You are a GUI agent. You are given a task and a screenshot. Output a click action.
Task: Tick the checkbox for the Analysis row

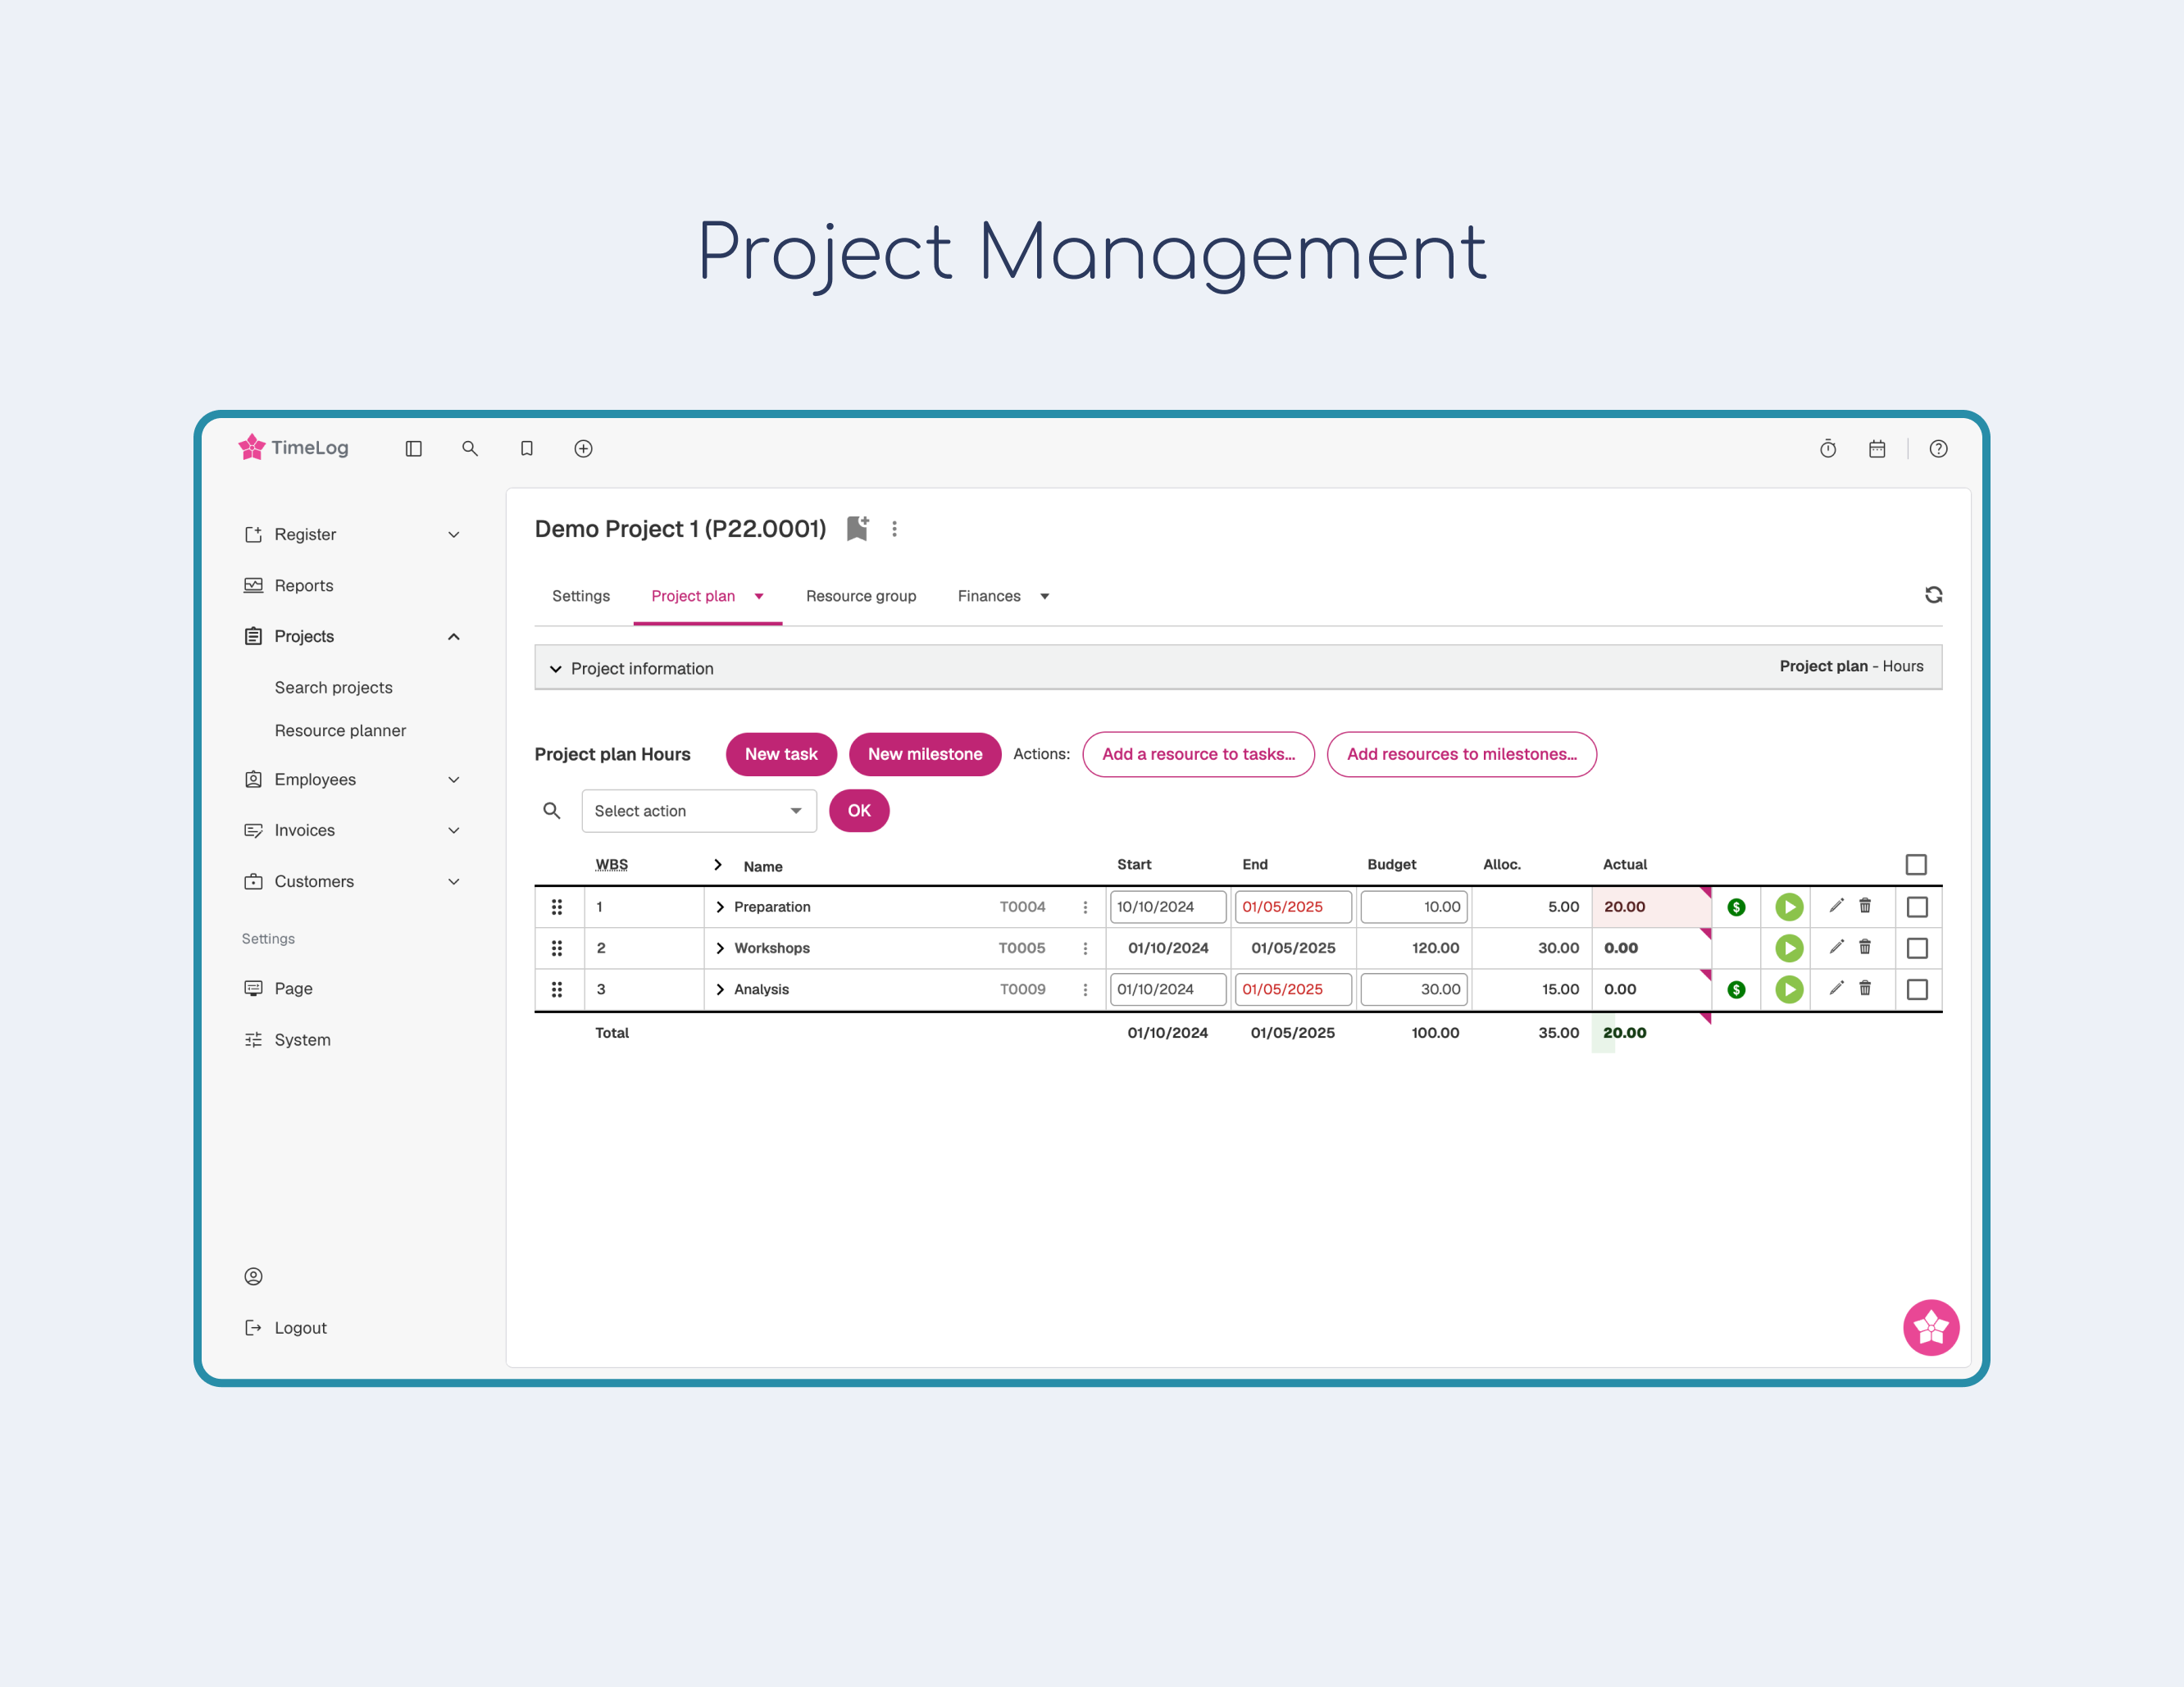(x=1916, y=989)
